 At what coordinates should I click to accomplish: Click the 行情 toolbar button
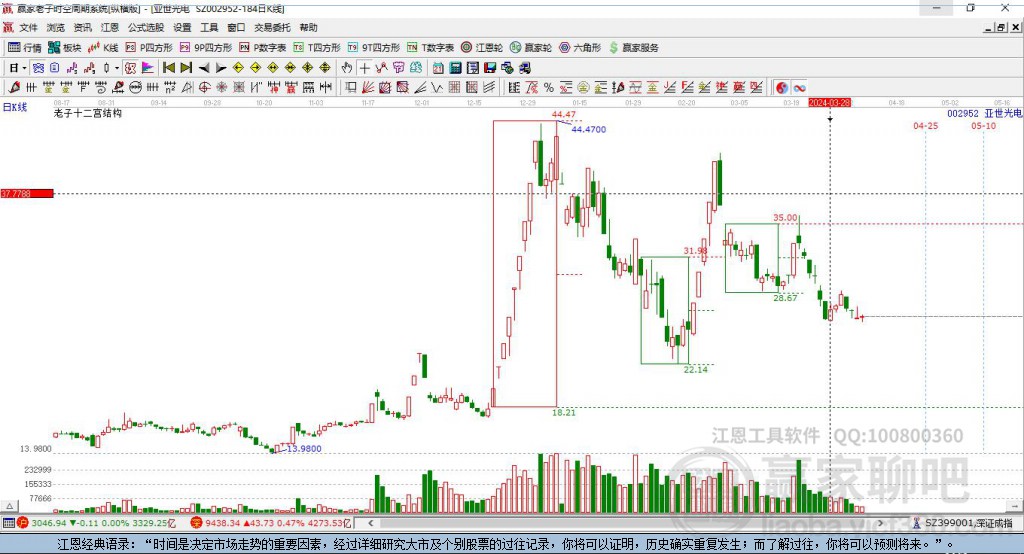[25, 48]
